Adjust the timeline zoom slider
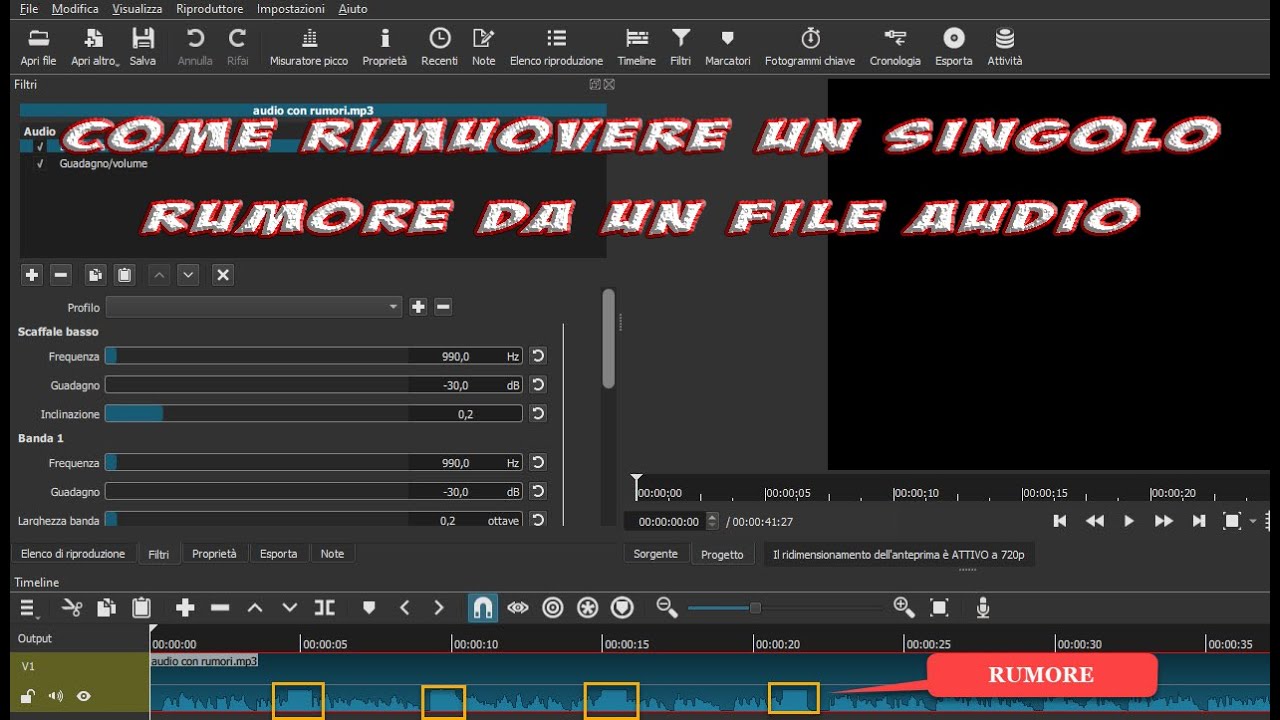The width and height of the screenshot is (1280, 720). click(x=786, y=607)
